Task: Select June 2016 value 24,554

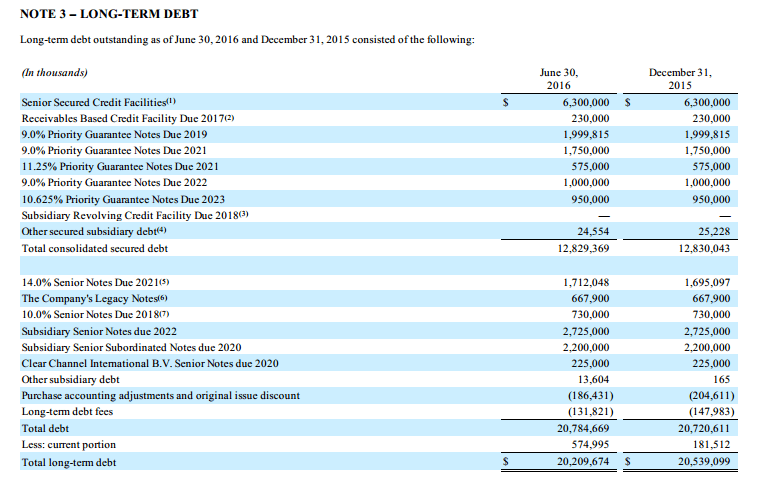Action: [593, 231]
